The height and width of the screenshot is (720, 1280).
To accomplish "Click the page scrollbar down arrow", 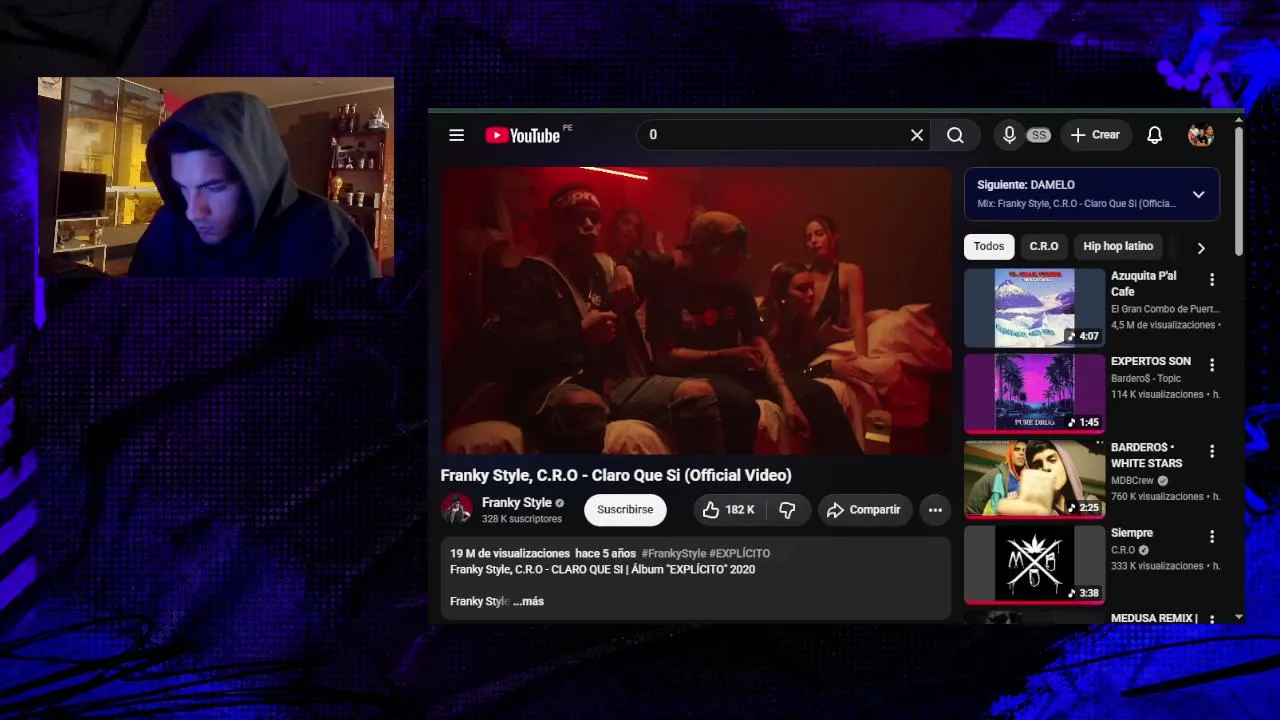I will [x=1238, y=618].
